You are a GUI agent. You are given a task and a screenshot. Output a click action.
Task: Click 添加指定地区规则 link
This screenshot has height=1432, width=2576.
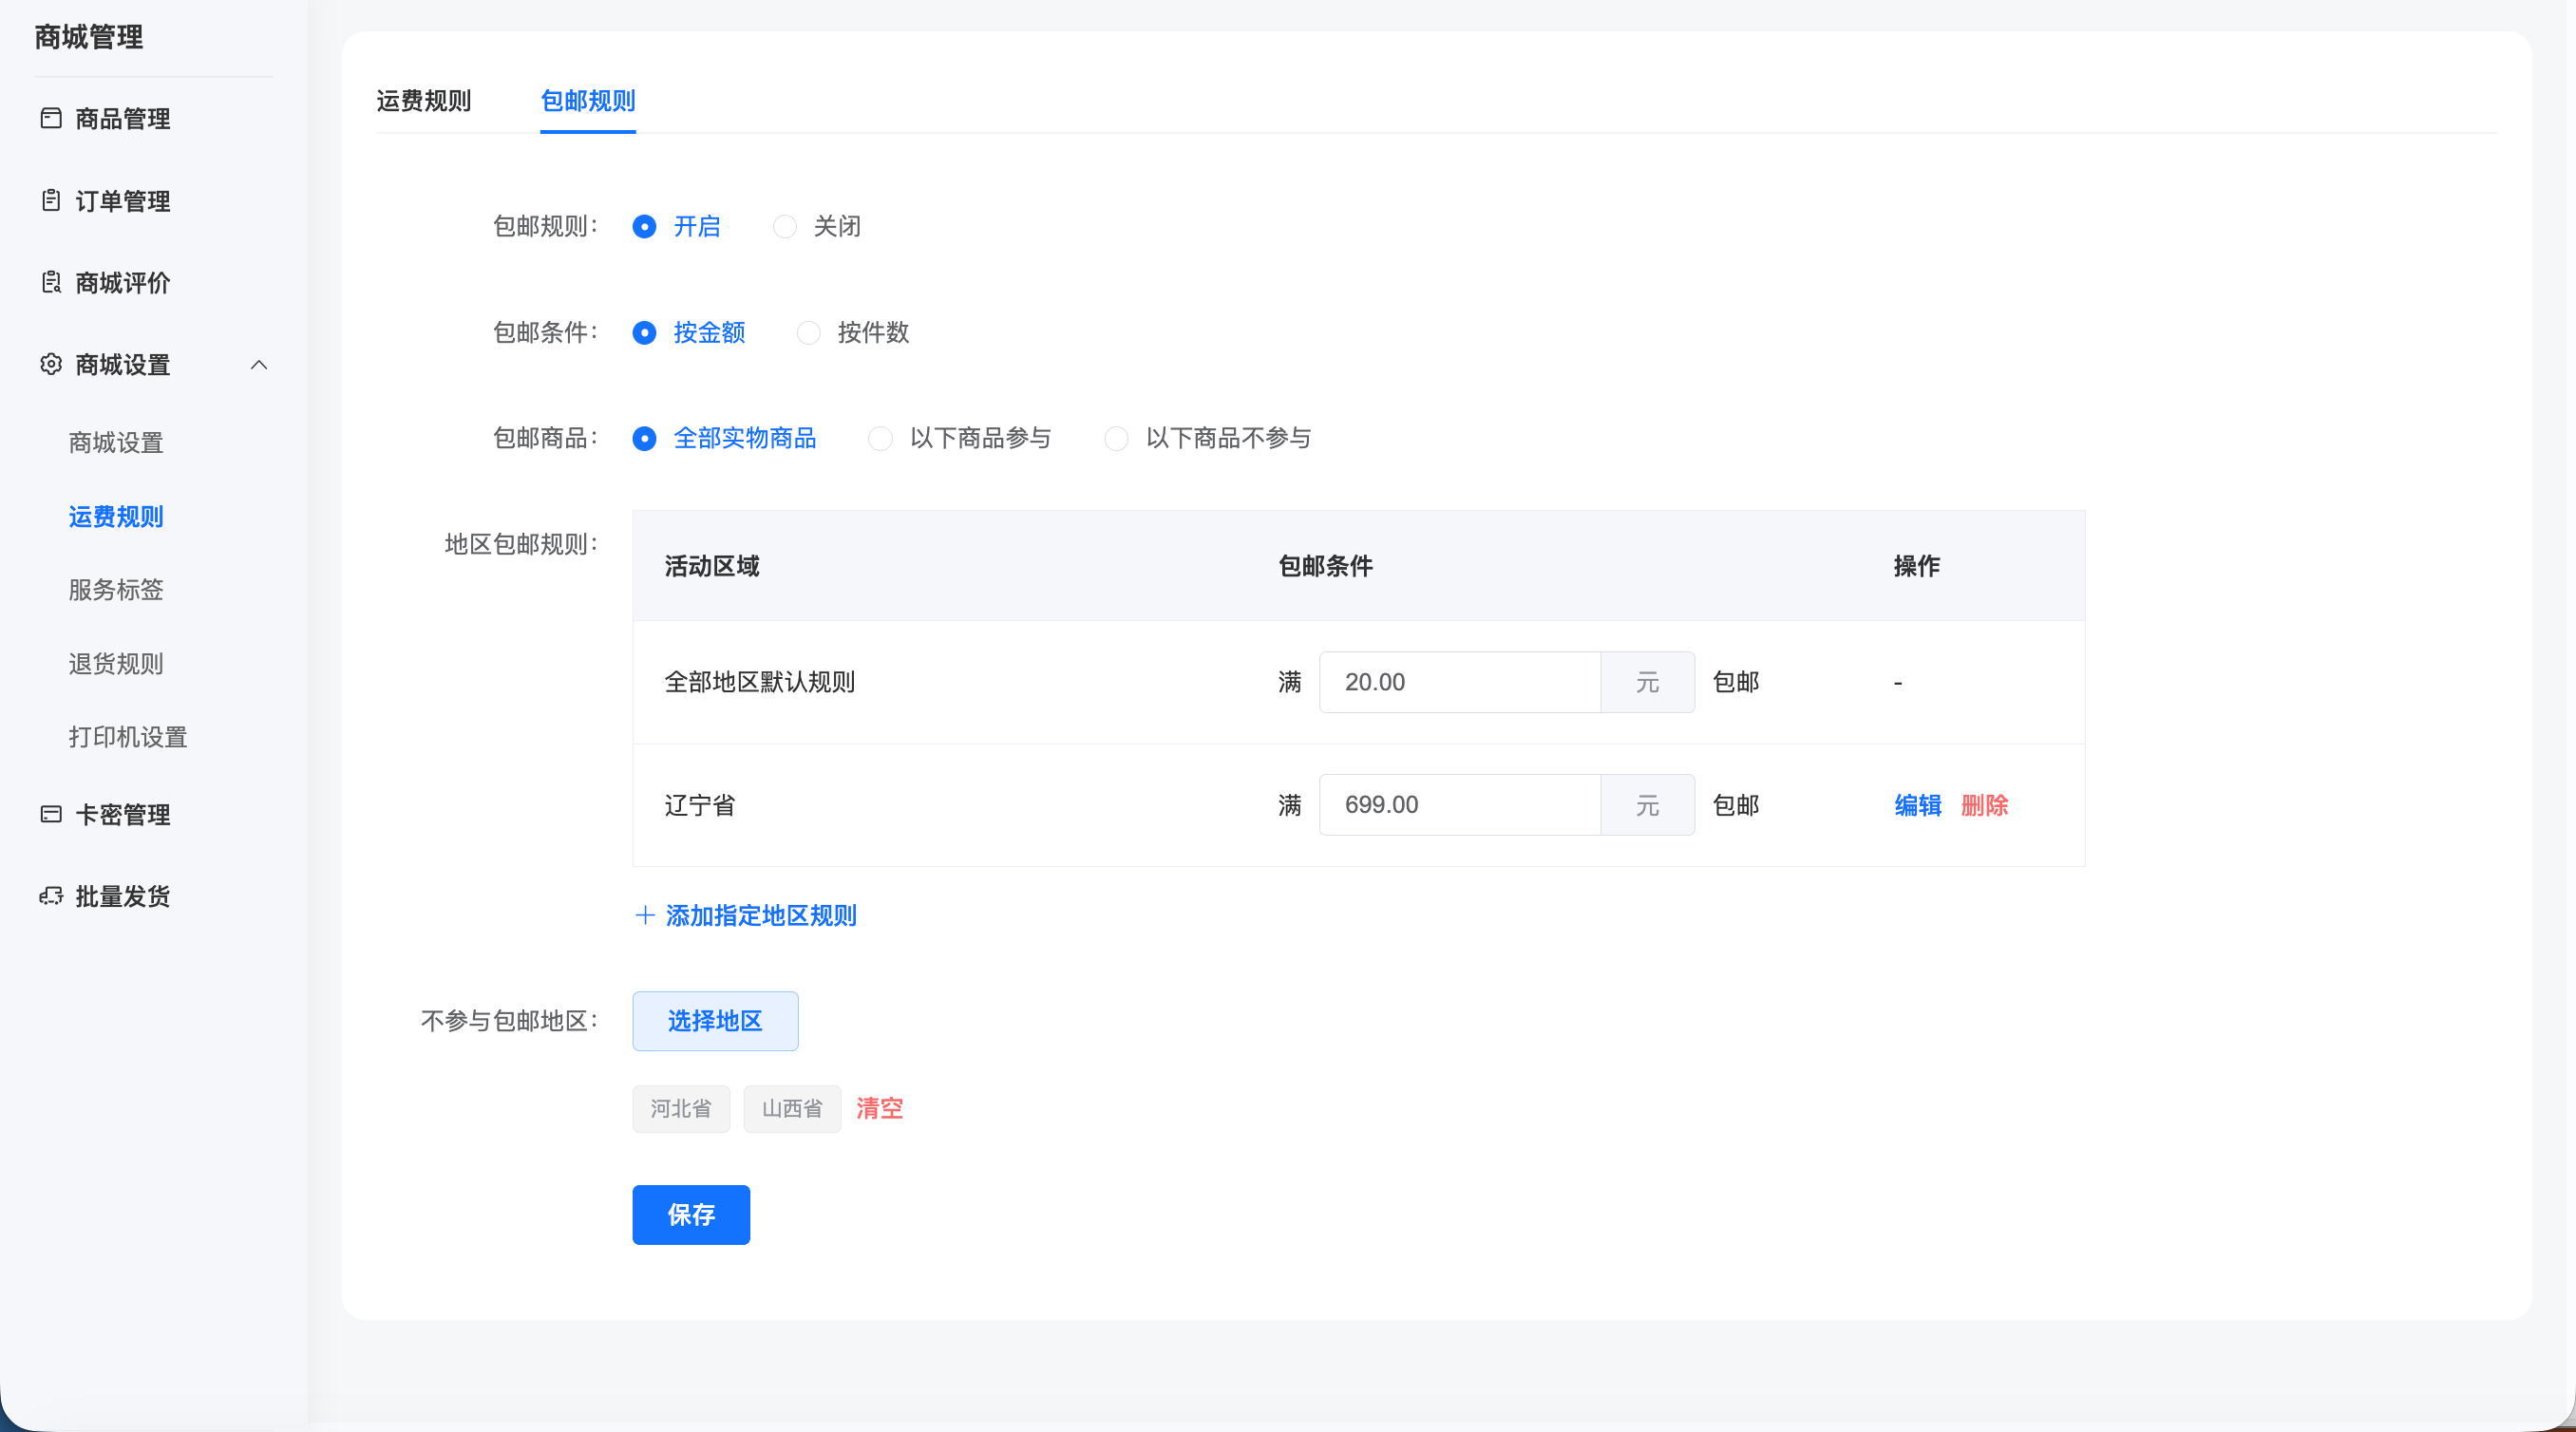tap(761, 915)
